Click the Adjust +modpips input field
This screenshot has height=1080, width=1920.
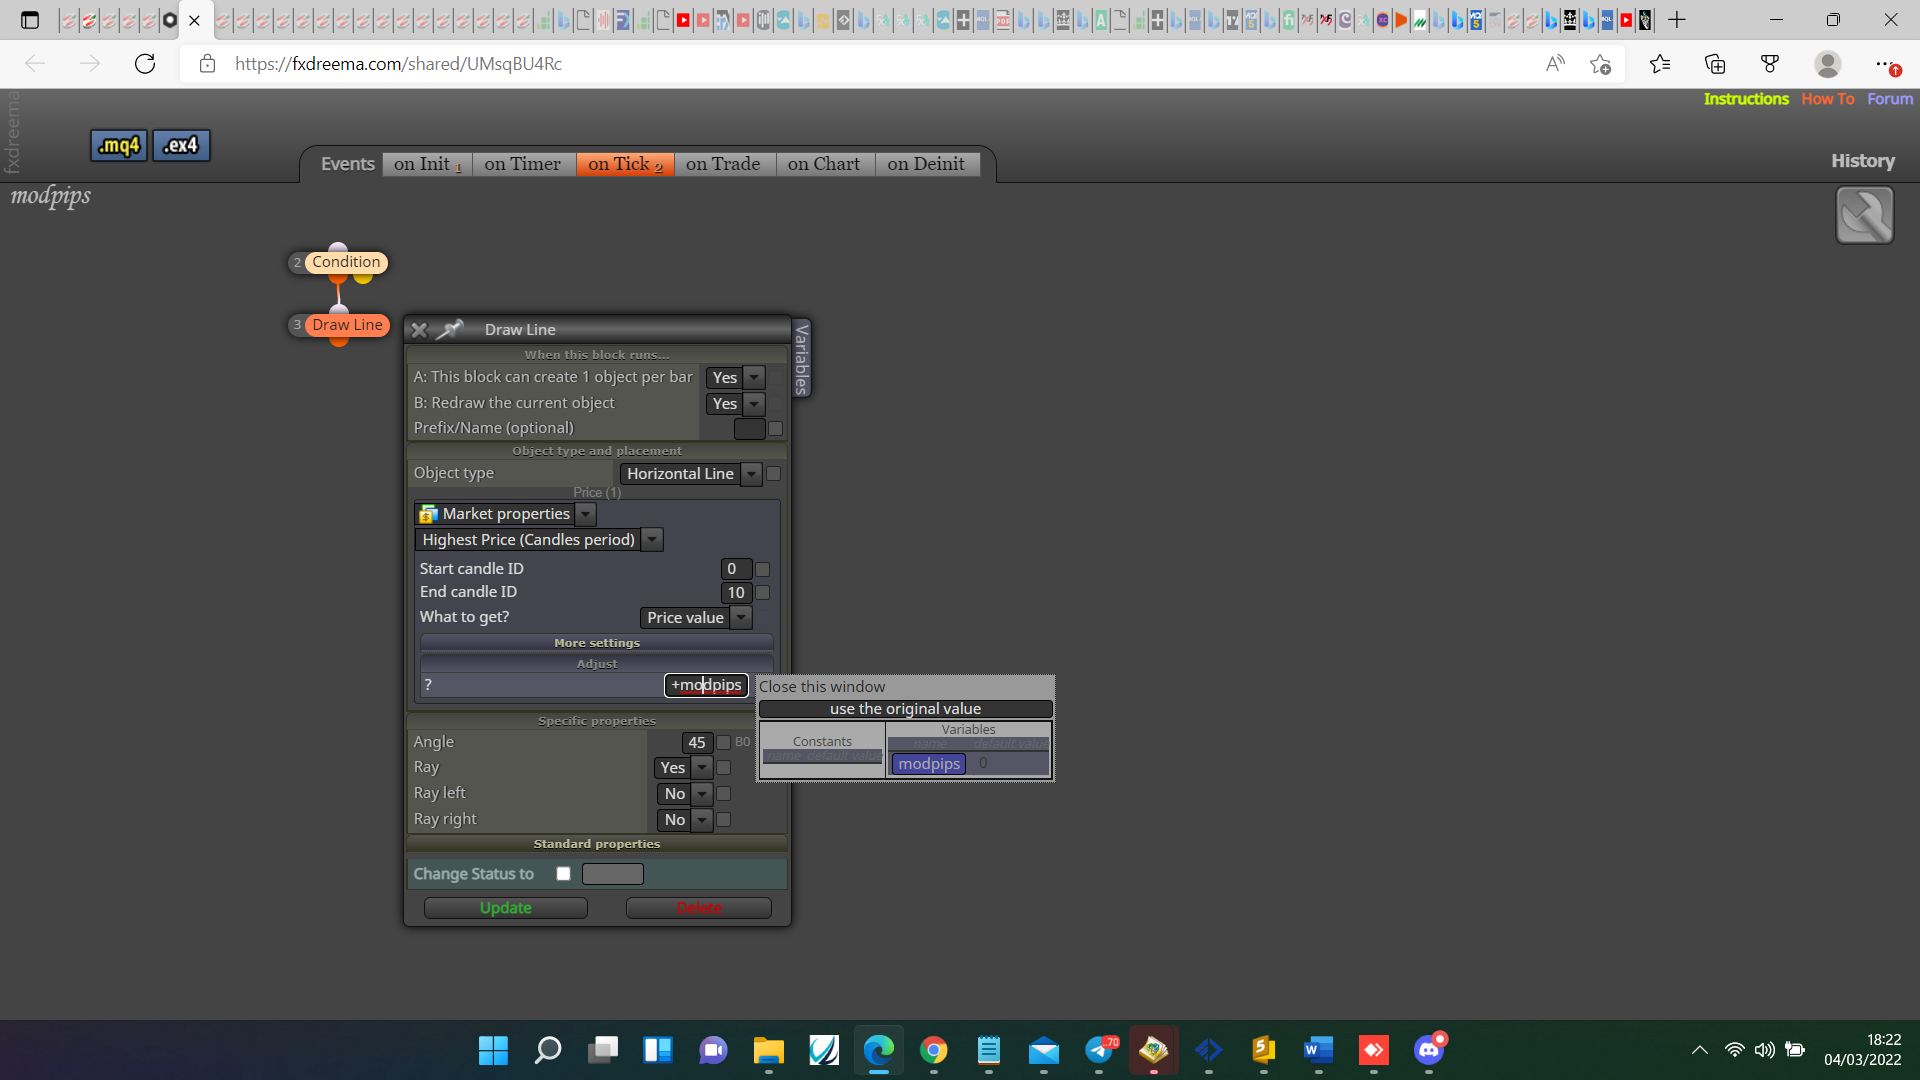click(x=707, y=685)
